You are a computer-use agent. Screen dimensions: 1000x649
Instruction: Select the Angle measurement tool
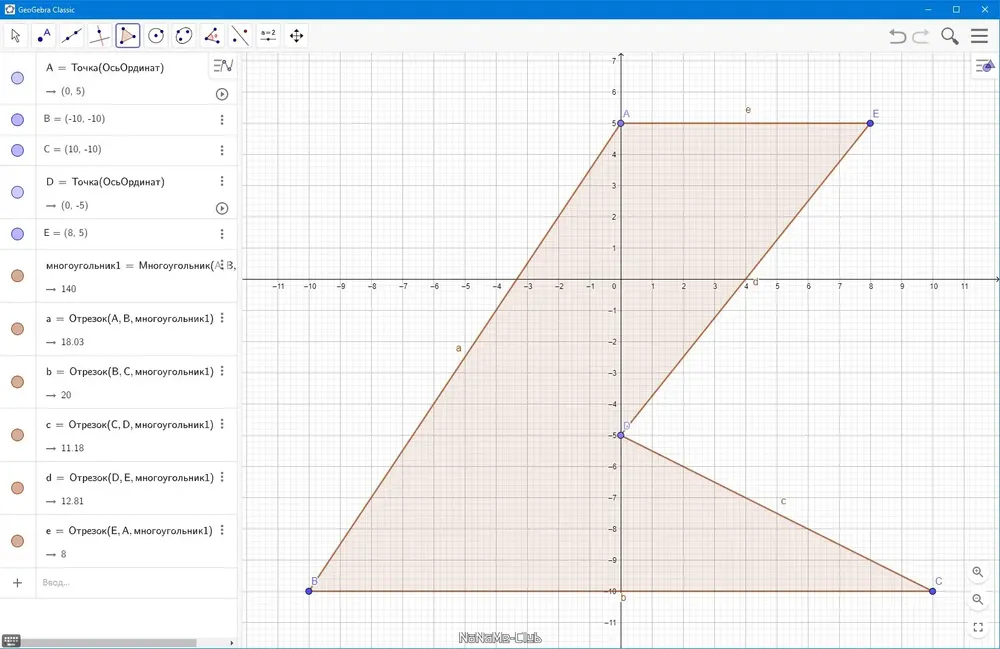click(212, 36)
